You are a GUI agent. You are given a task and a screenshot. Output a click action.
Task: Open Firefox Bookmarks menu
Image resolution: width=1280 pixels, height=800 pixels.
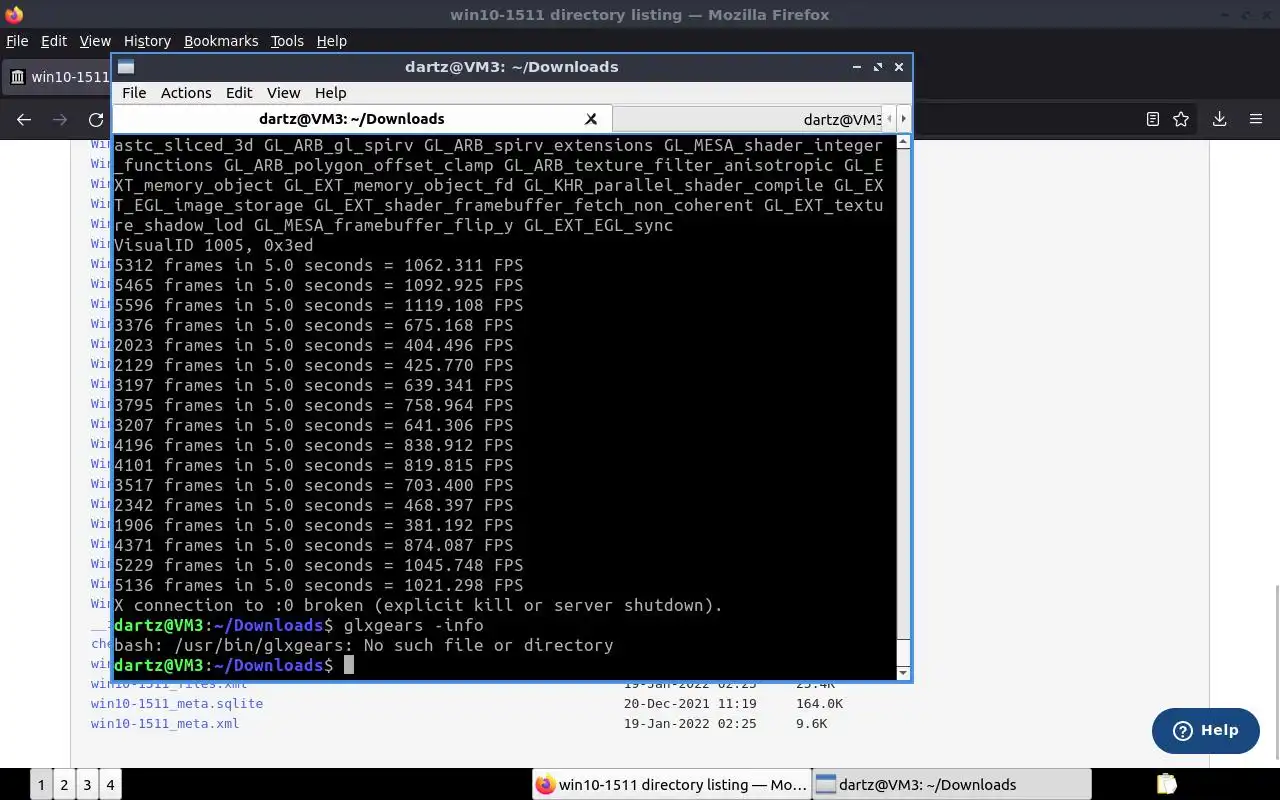[x=221, y=41]
